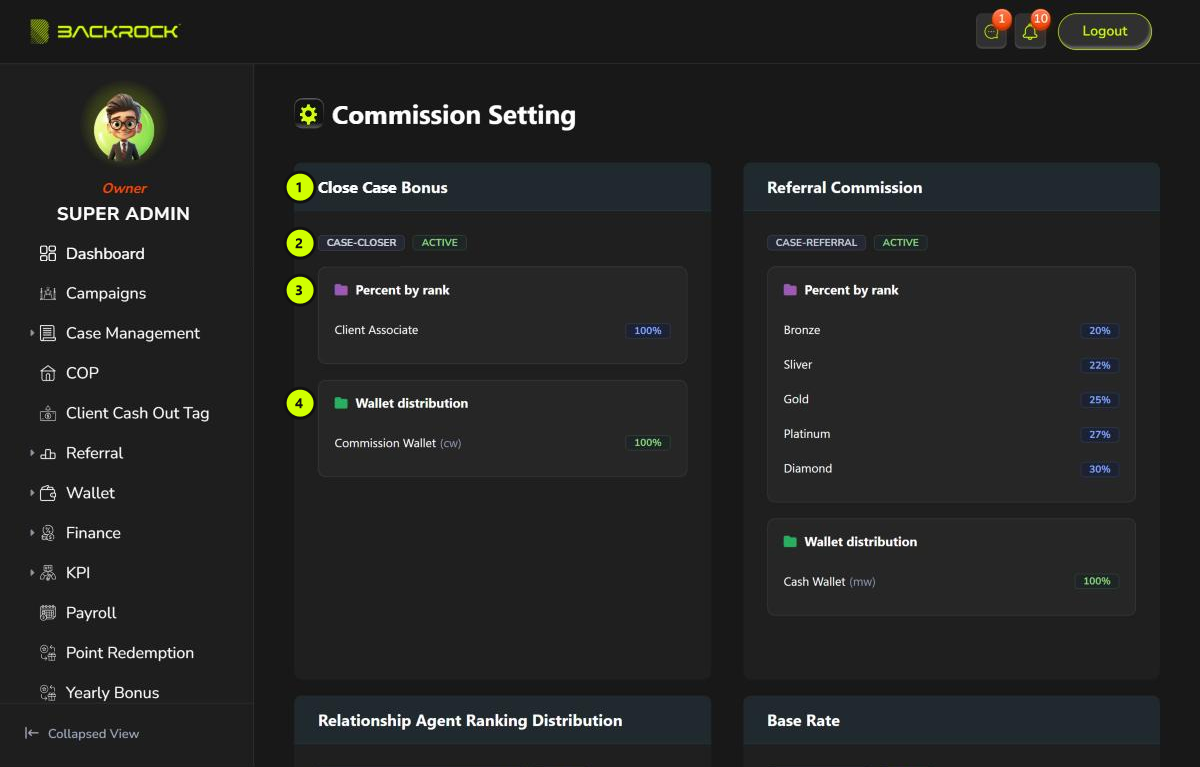Click the purple folder icon under Close Case Bonus

pyautogui.click(x=341, y=290)
